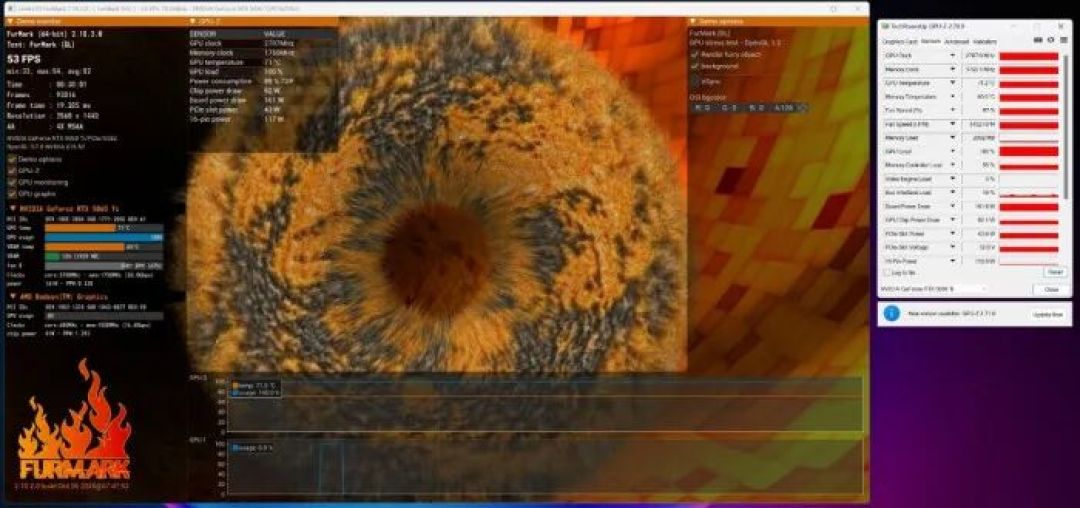The height and width of the screenshot is (508, 1080).
Task: Click the GPU0 temp legend in graph
Action: [x=254, y=385]
